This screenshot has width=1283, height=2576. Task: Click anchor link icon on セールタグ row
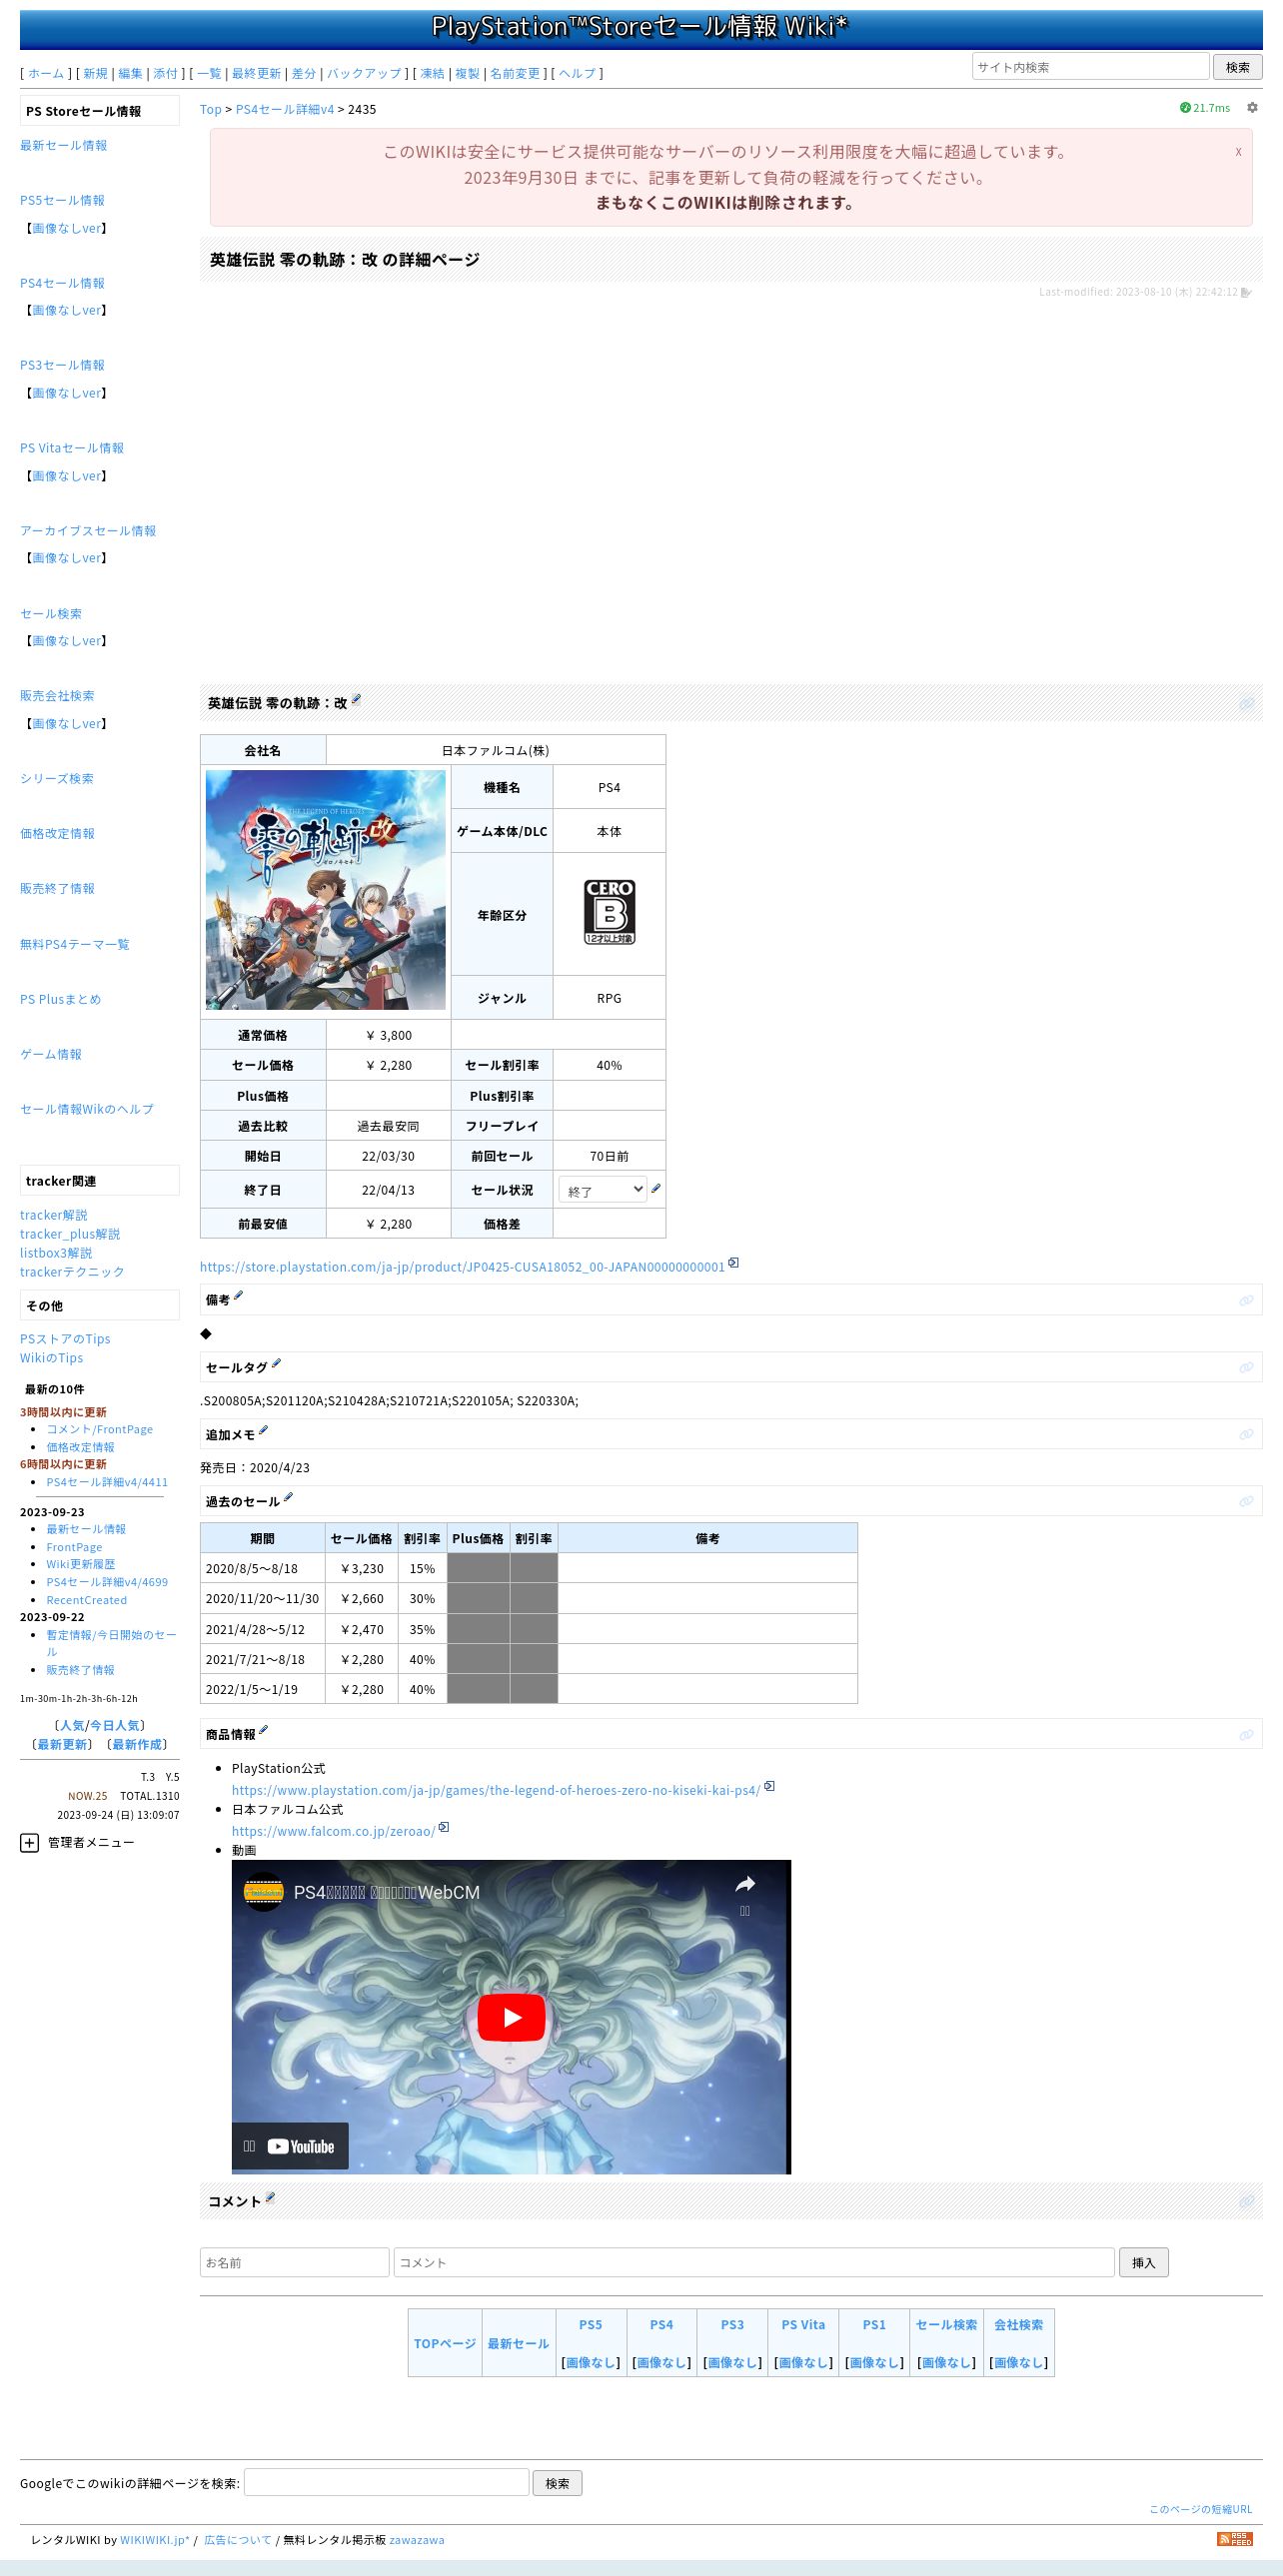pyautogui.click(x=1246, y=1367)
